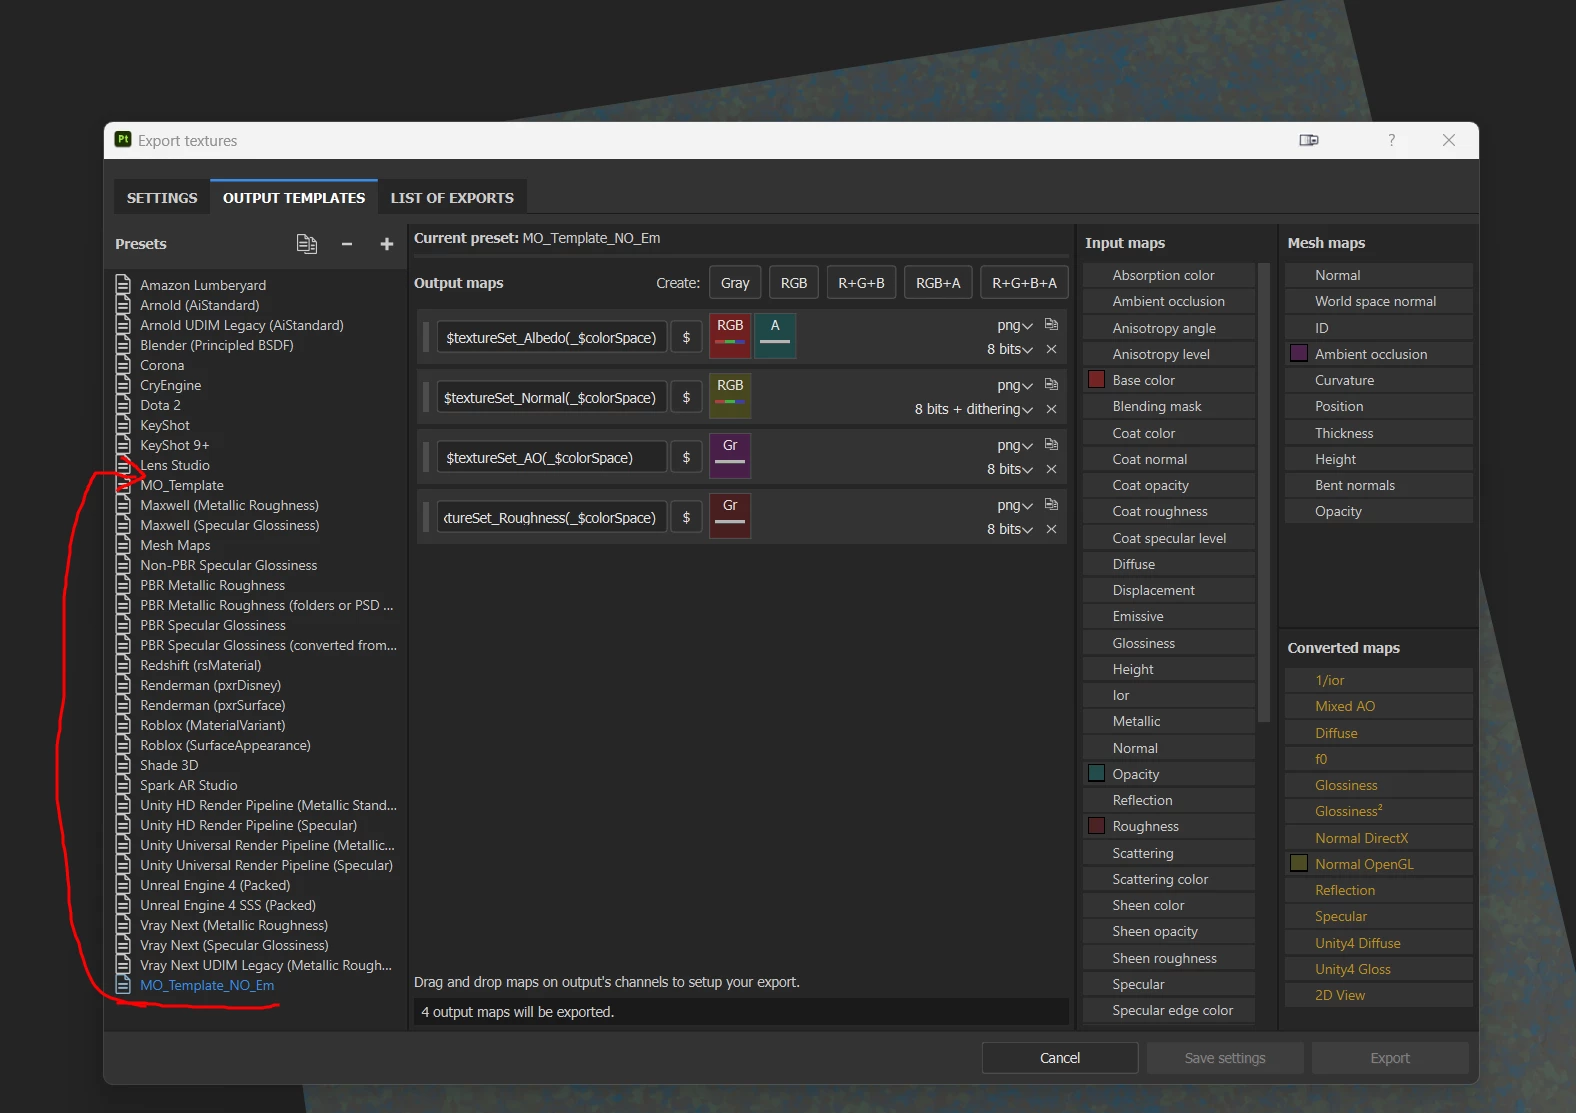Duplicate the AO output map row
This screenshot has width=1576, height=1113.
(1051, 444)
